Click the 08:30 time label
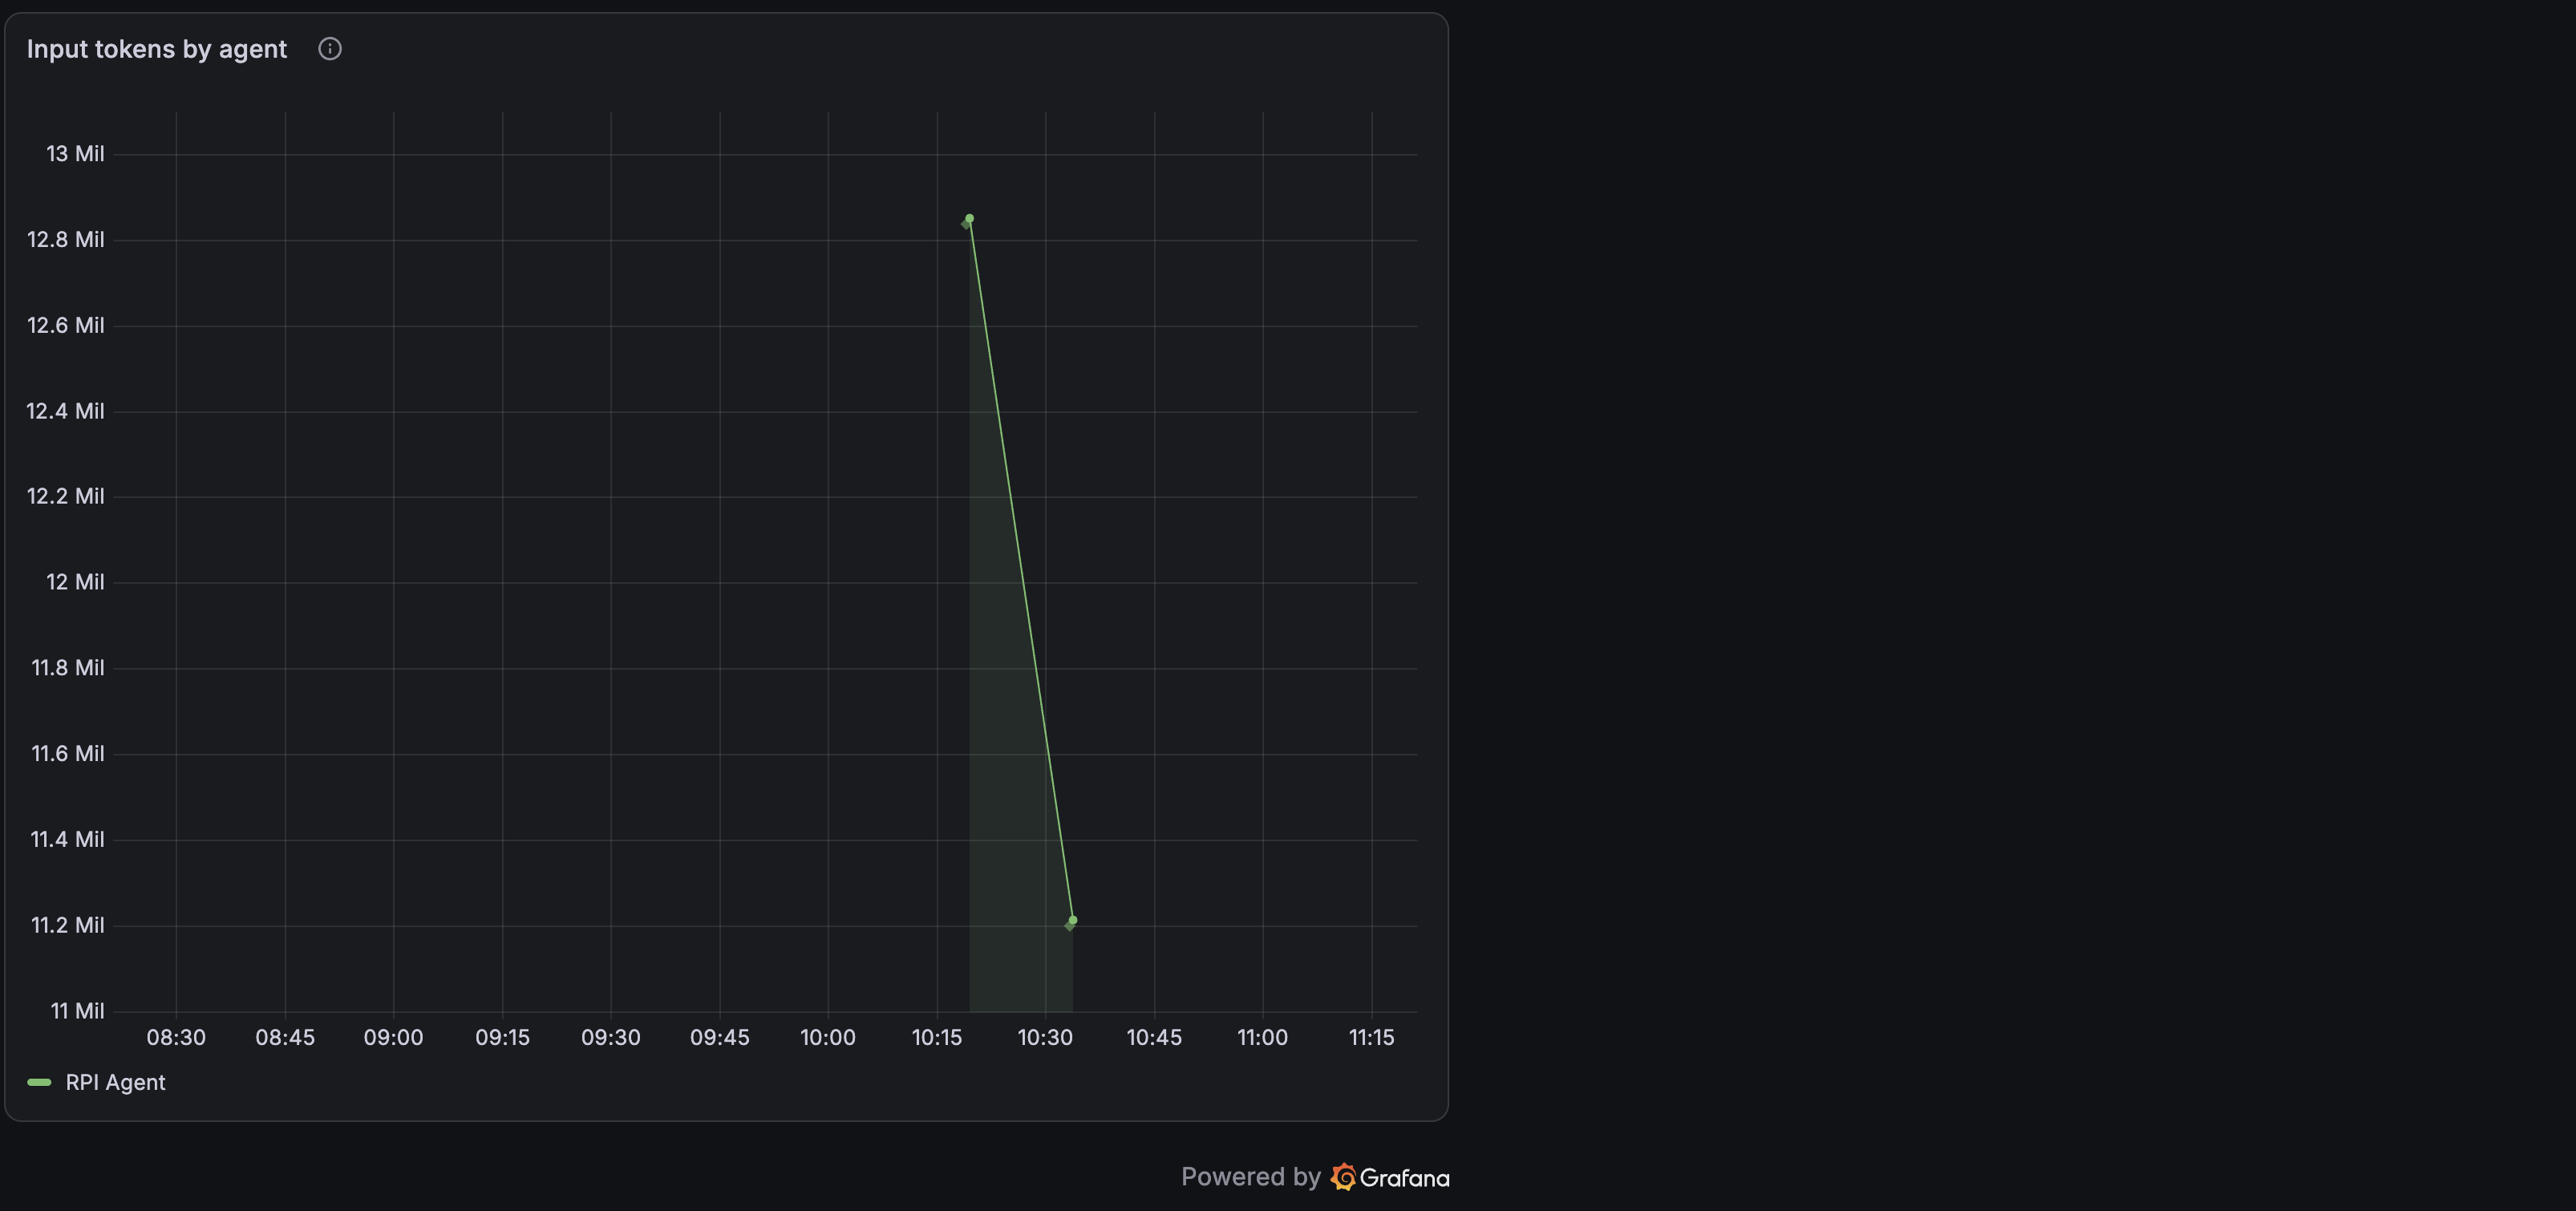This screenshot has width=2576, height=1211. click(x=176, y=1038)
